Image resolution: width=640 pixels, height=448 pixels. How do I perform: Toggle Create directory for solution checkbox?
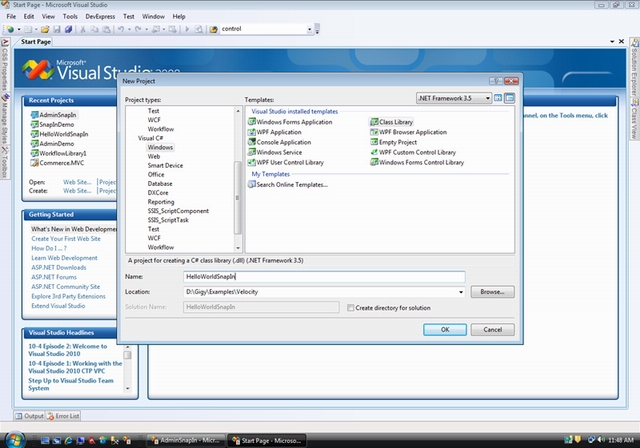tap(350, 308)
